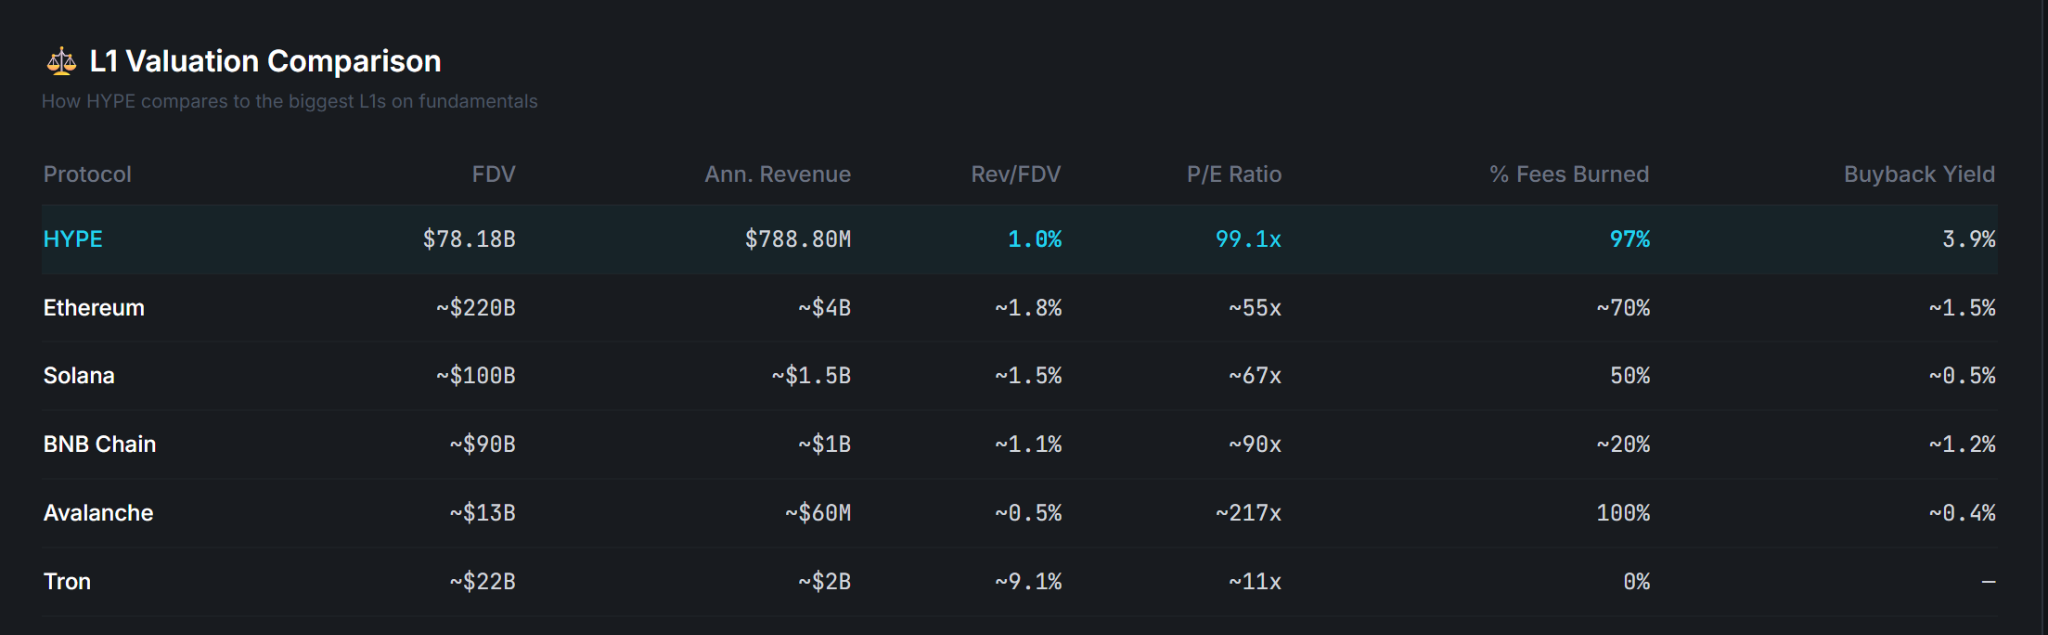Select the Tron protocol name

pos(67,582)
